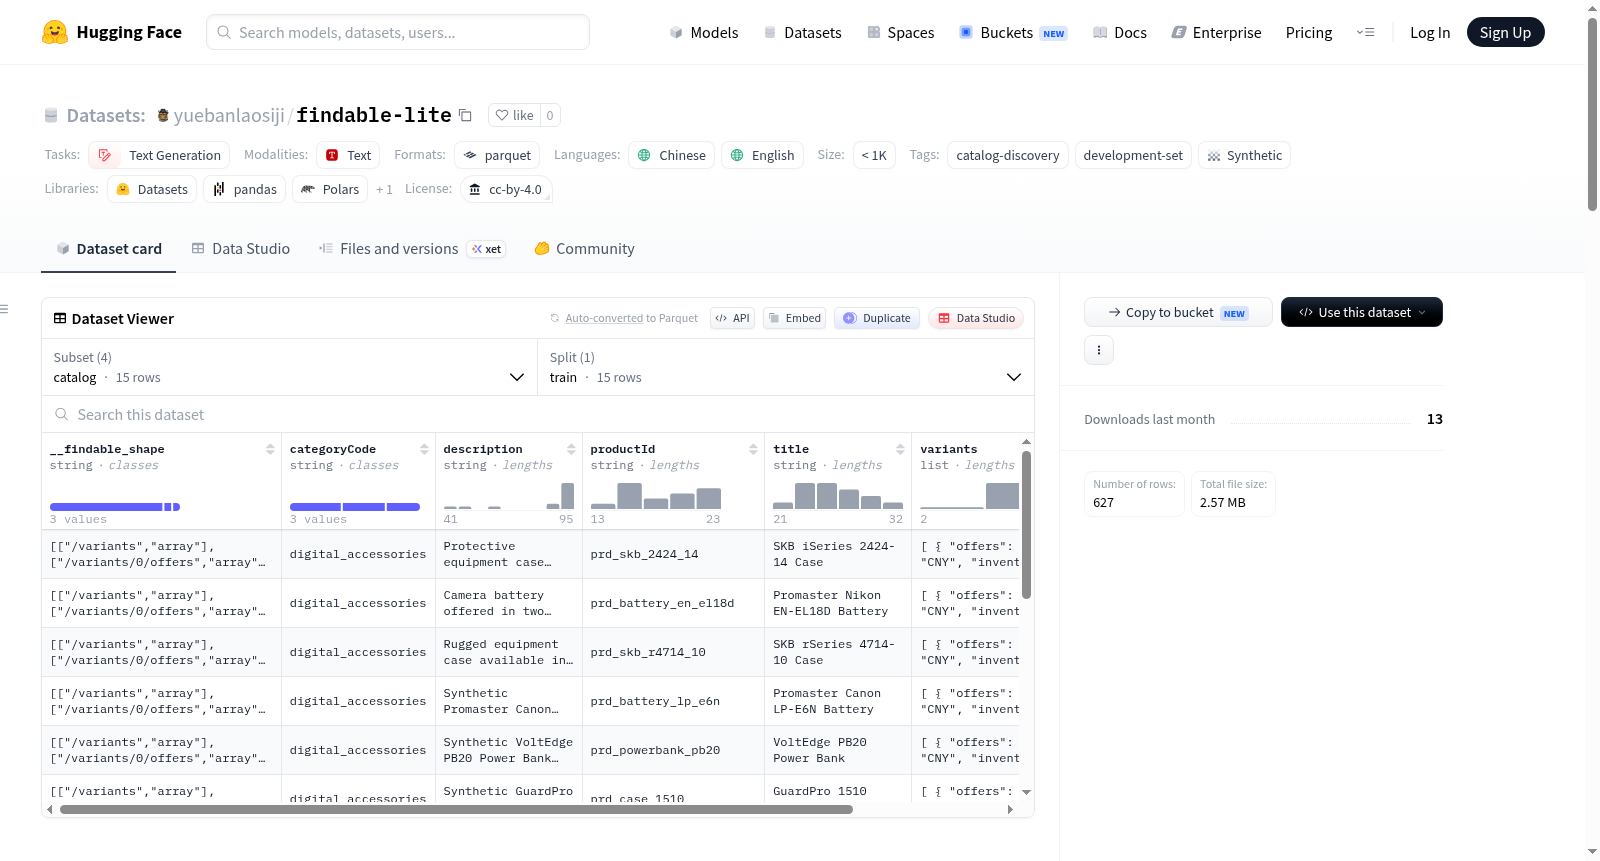Select the Synthetic tag
Image resolution: width=1600 pixels, height=861 pixels.
[1244, 155]
